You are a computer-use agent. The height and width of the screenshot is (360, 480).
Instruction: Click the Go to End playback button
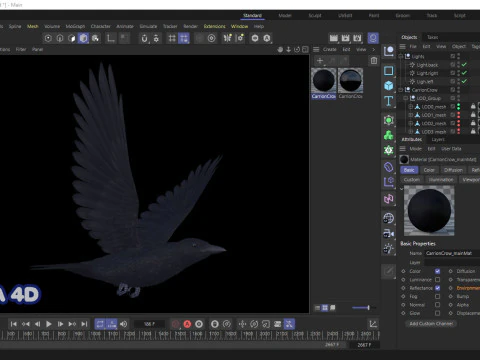click(84, 324)
